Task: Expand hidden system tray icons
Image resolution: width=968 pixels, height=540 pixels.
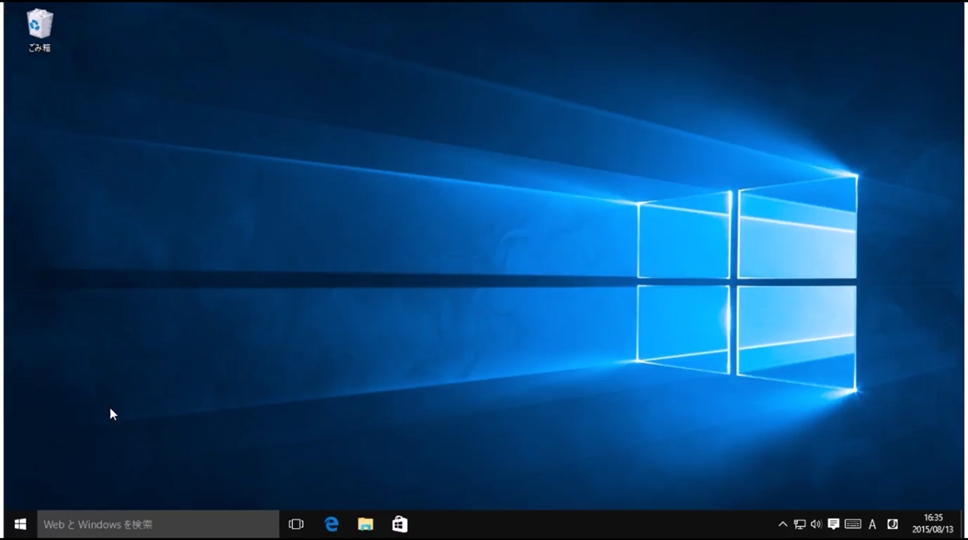Action: 782,524
